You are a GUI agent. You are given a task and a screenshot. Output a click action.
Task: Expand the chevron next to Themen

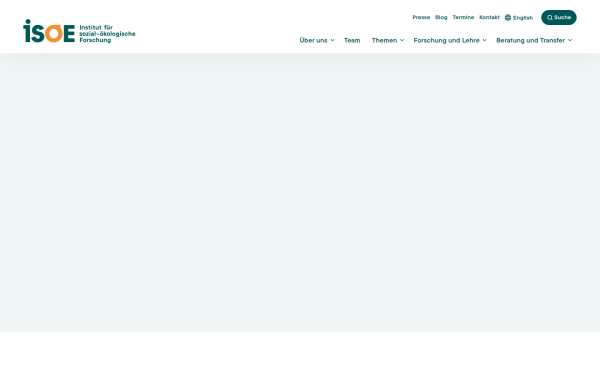click(x=402, y=40)
